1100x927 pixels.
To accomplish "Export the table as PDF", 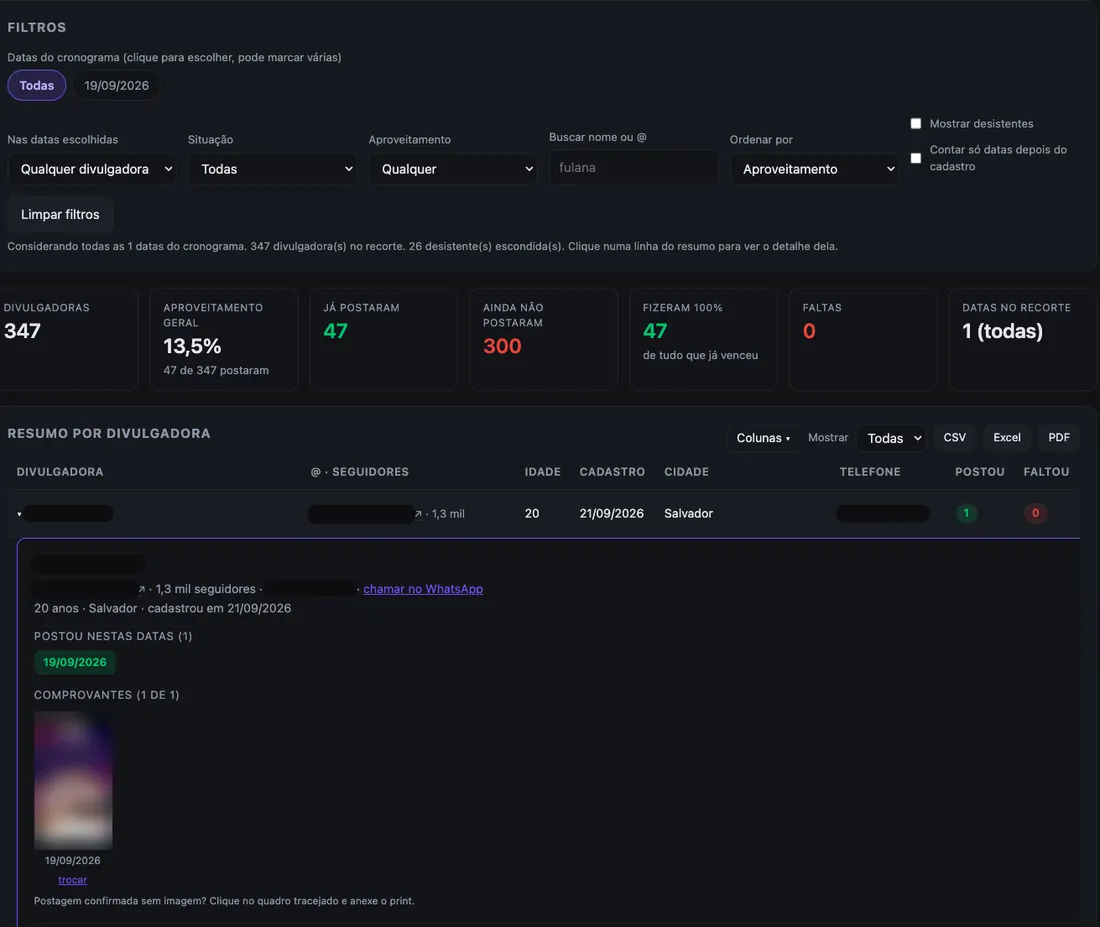I will [x=1059, y=438].
